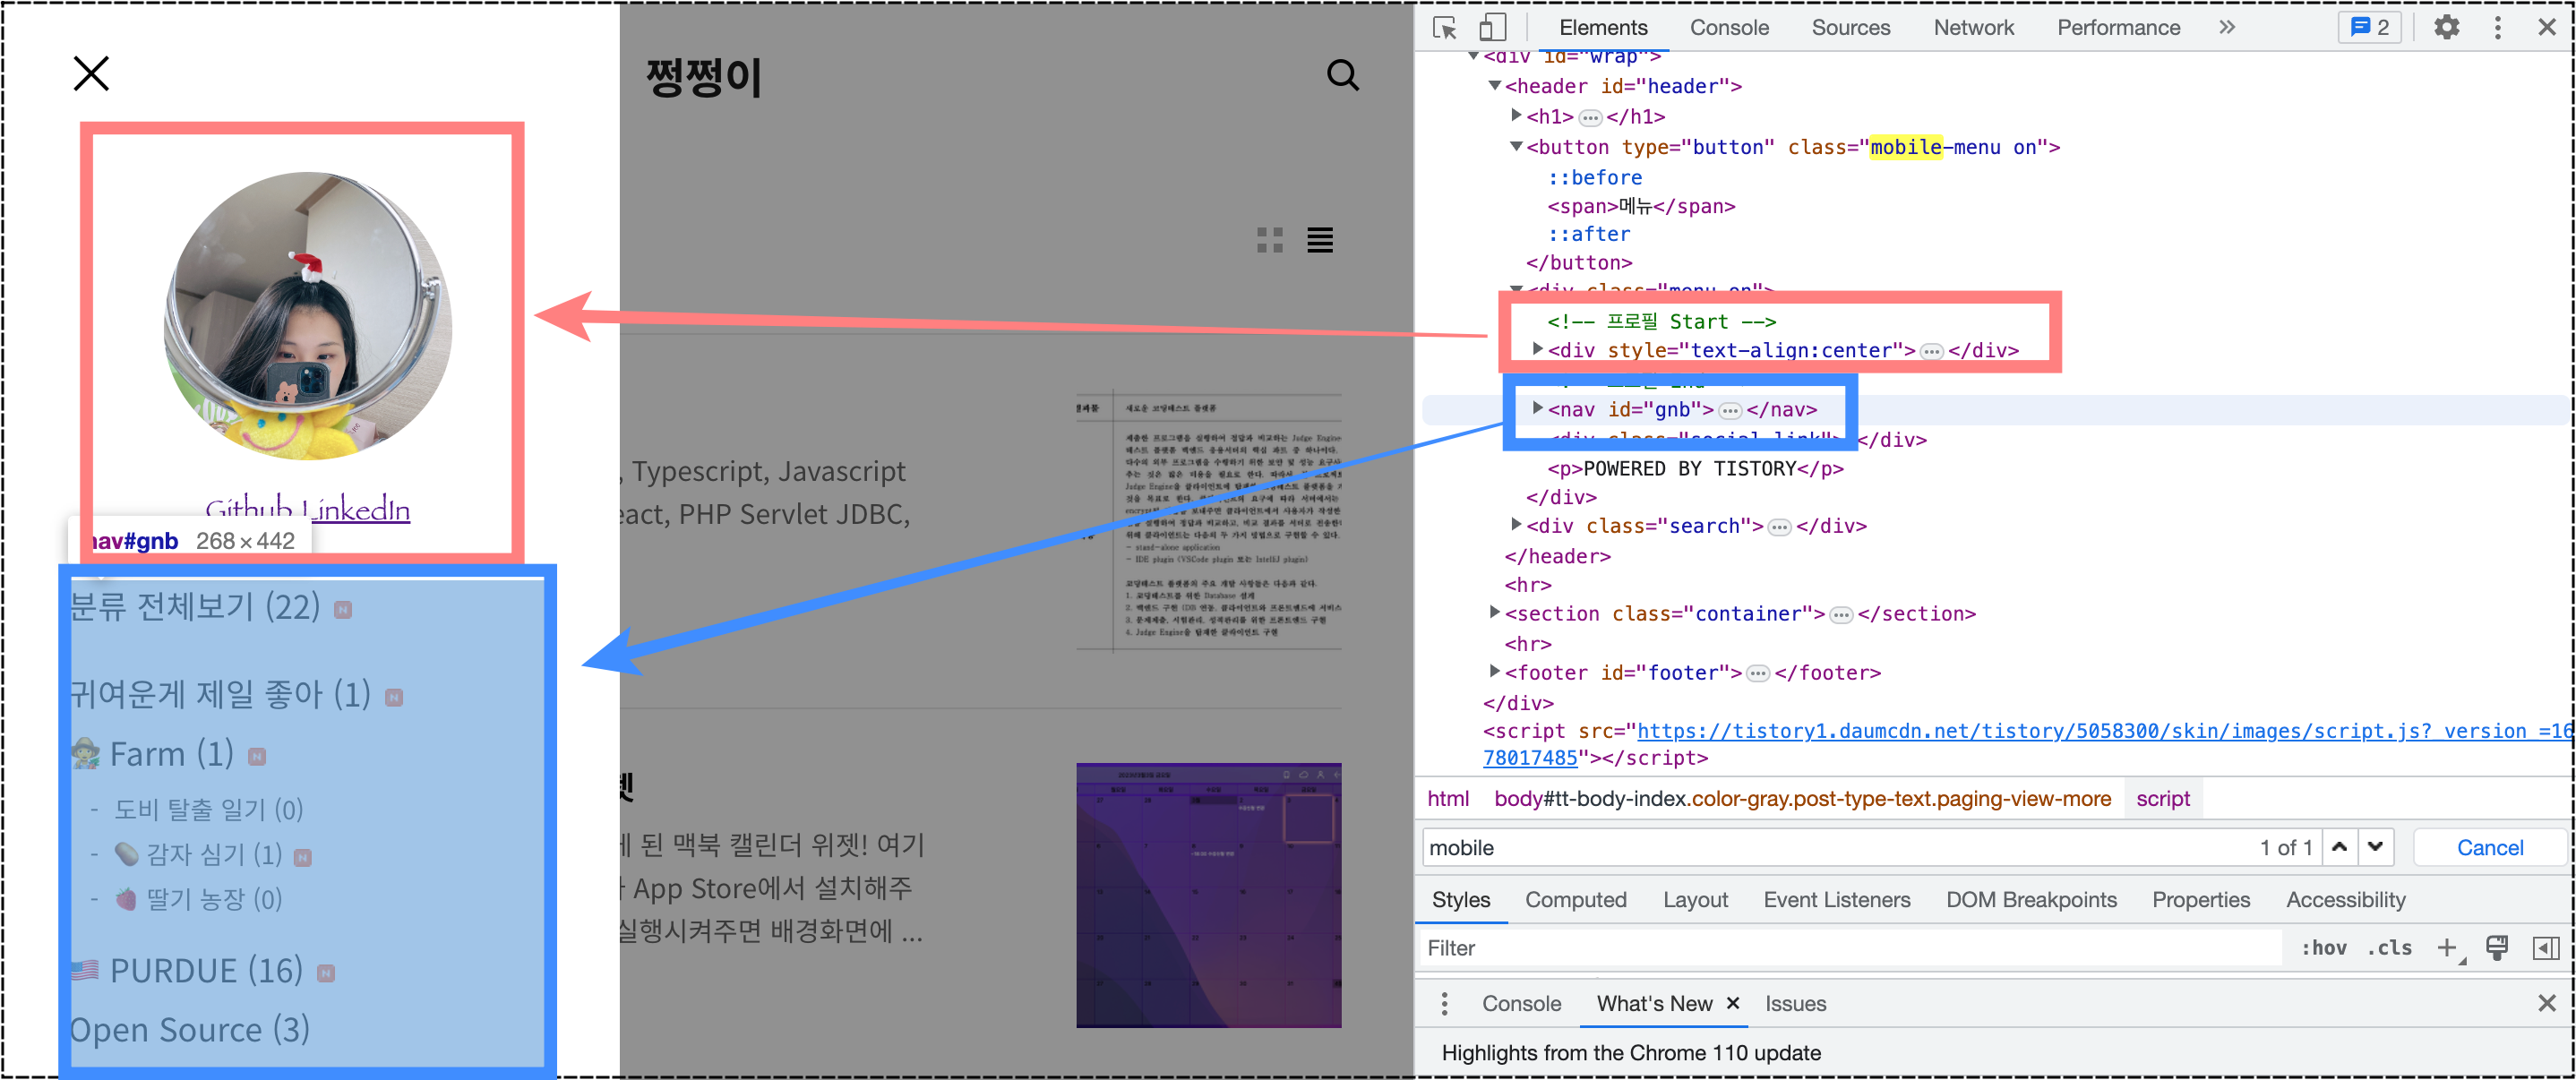Close the bottom drawer with X
This screenshot has height=1080, width=2576.
pyautogui.click(x=2546, y=1003)
